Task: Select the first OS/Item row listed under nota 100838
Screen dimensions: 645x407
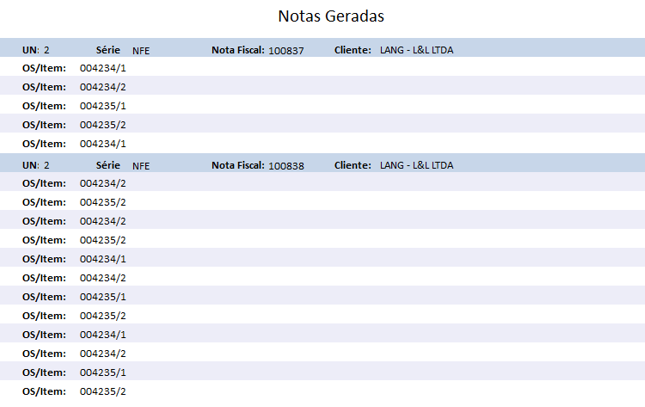Action: click(x=103, y=183)
